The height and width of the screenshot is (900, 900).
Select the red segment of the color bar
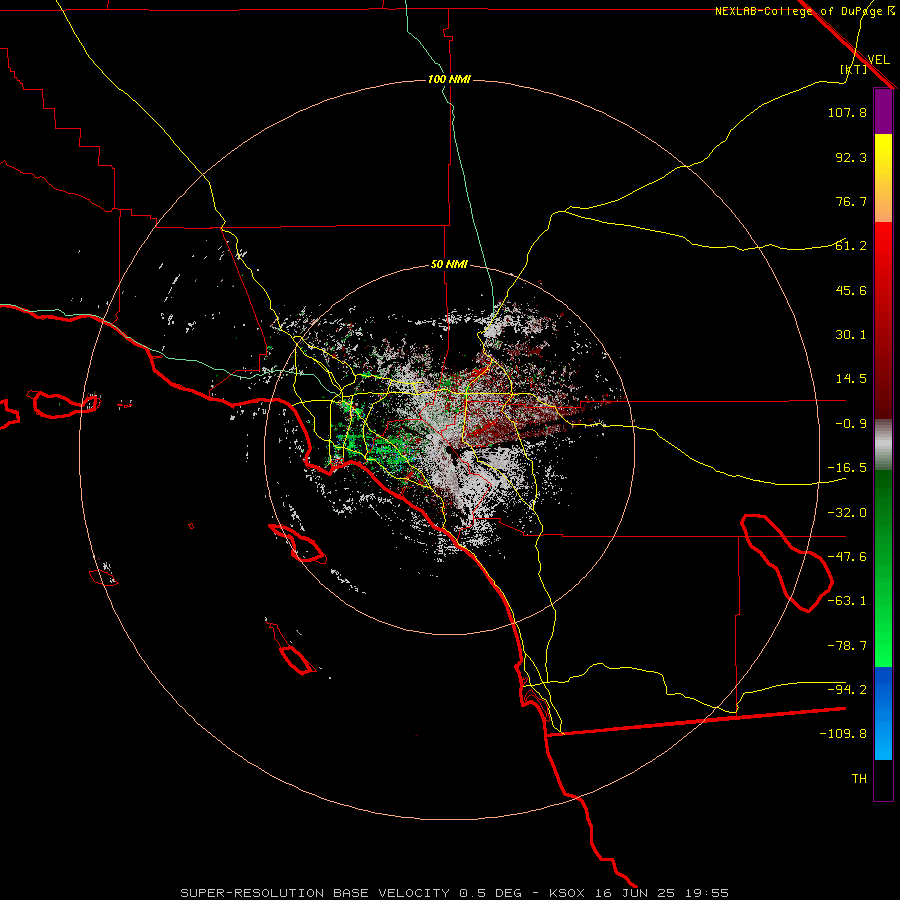coord(883,320)
